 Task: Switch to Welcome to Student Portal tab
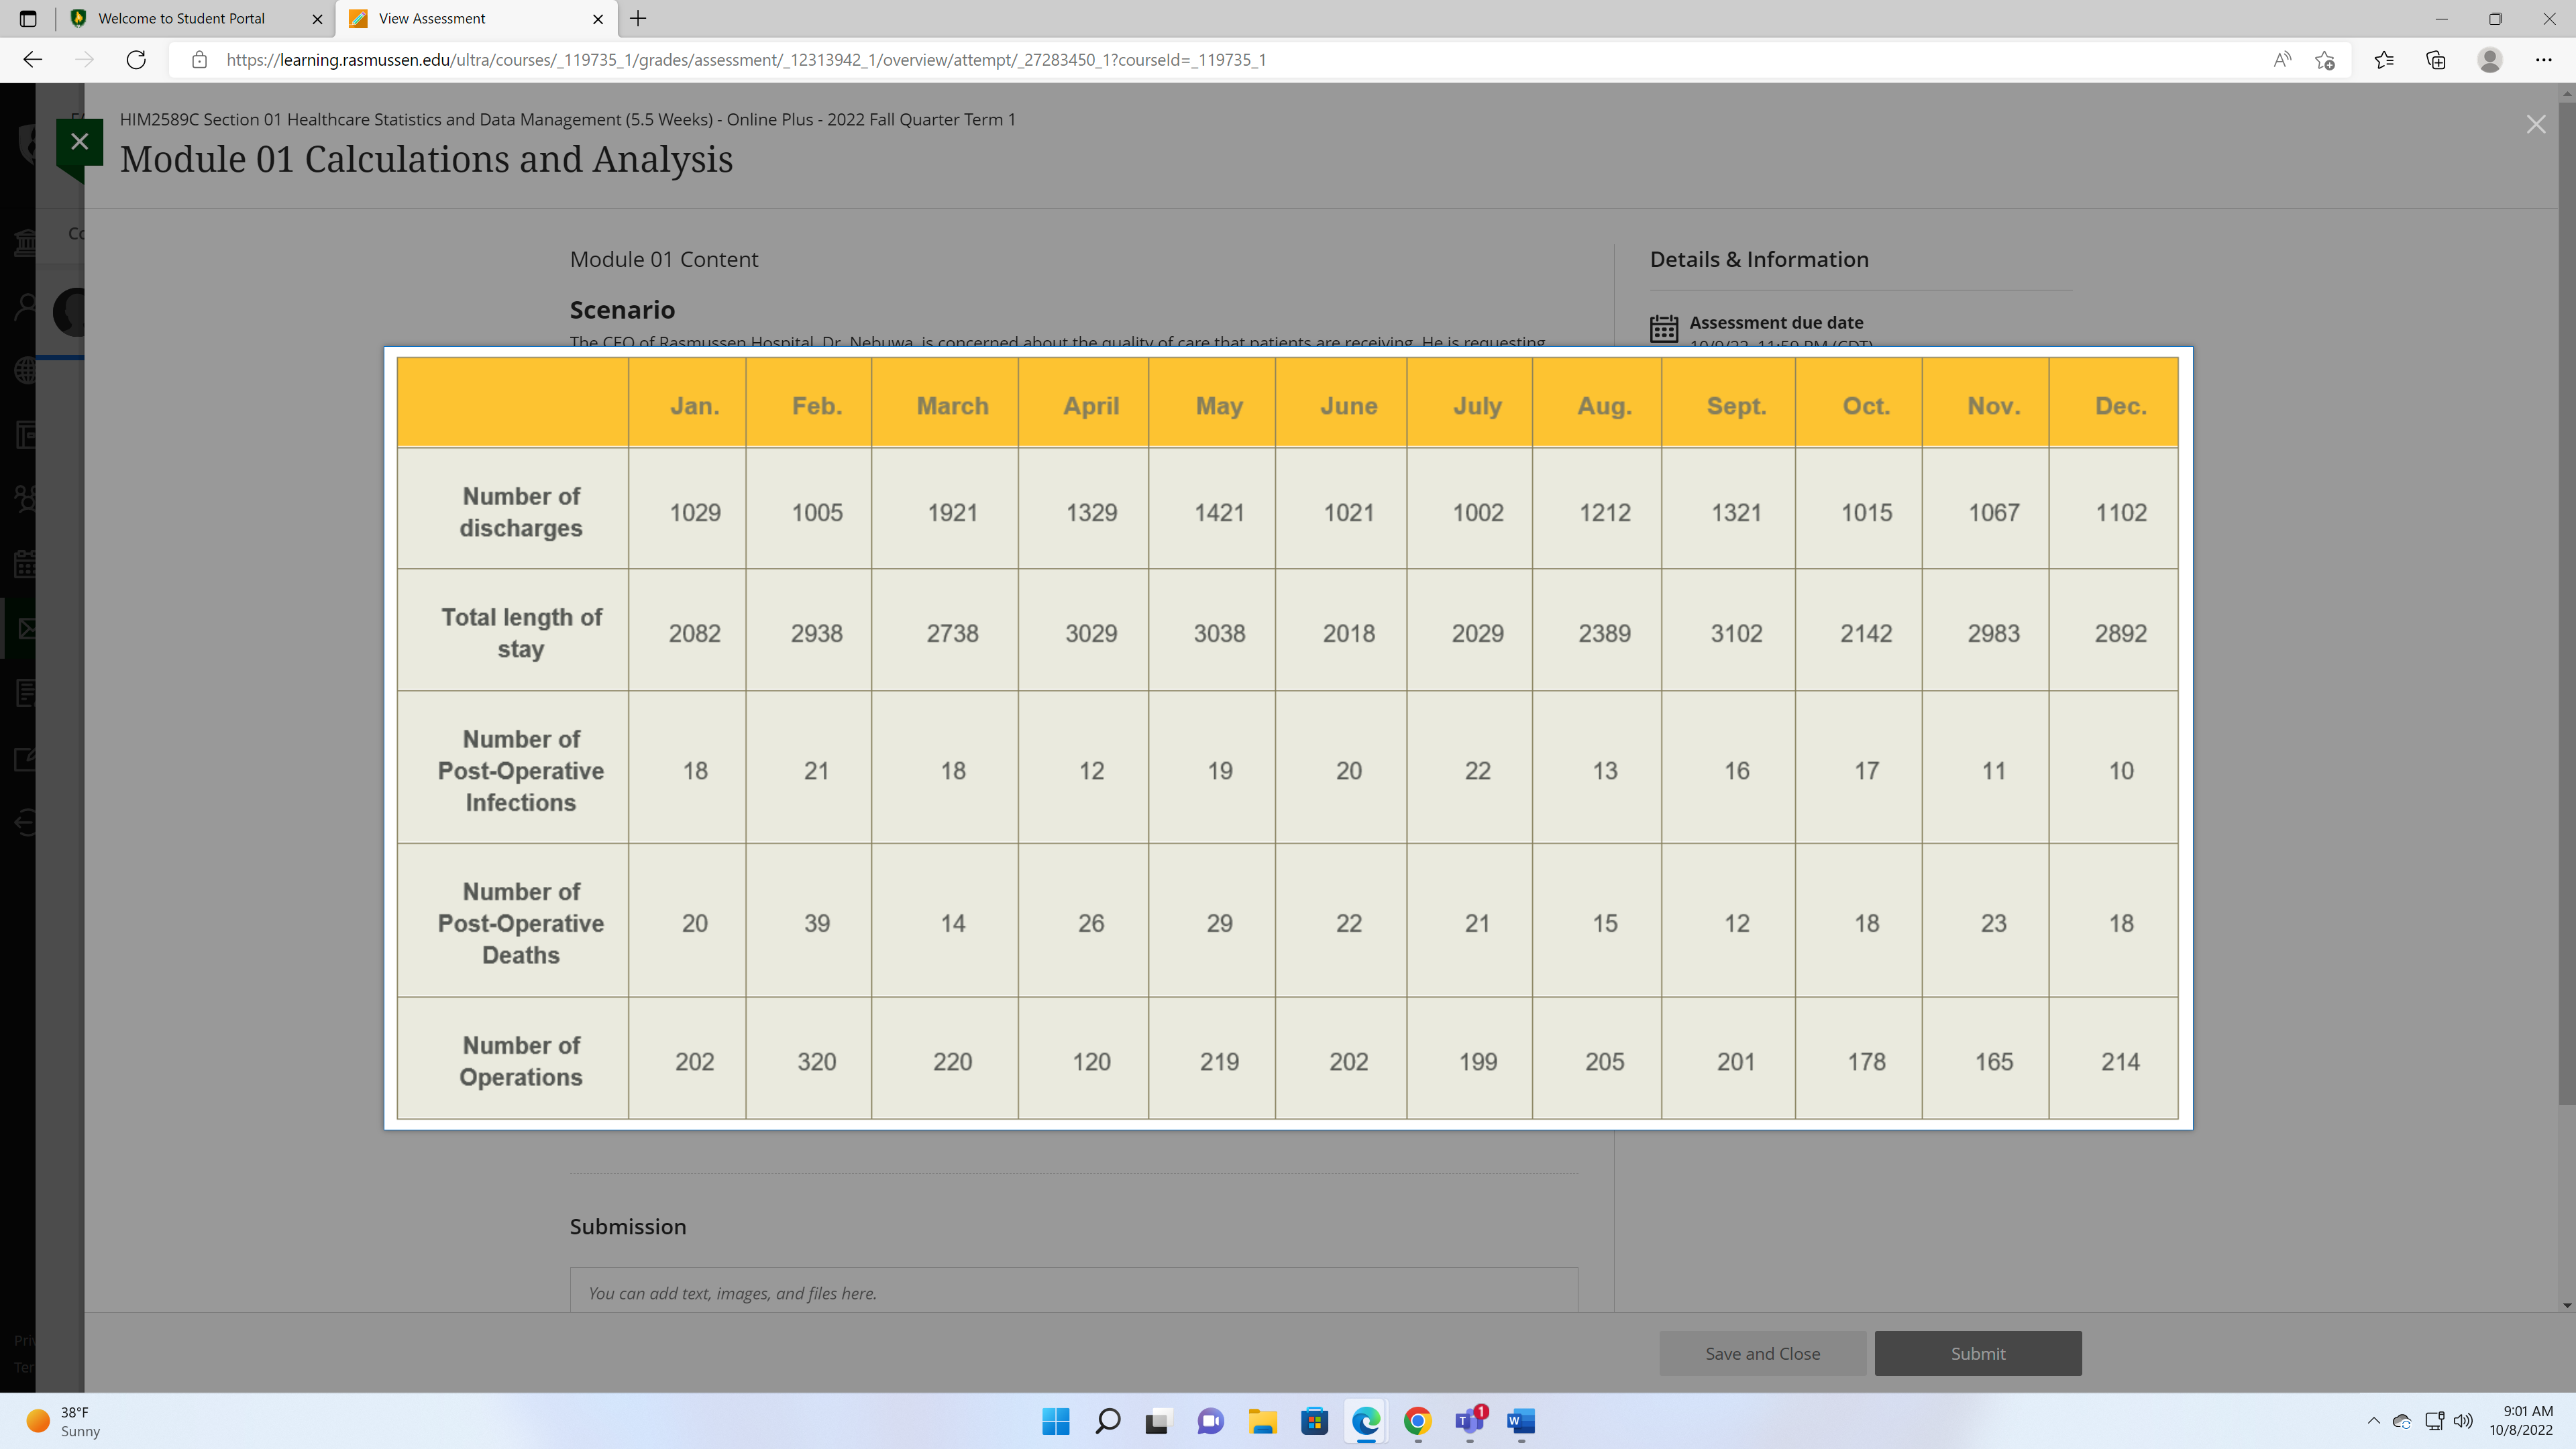tap(182, 18)
